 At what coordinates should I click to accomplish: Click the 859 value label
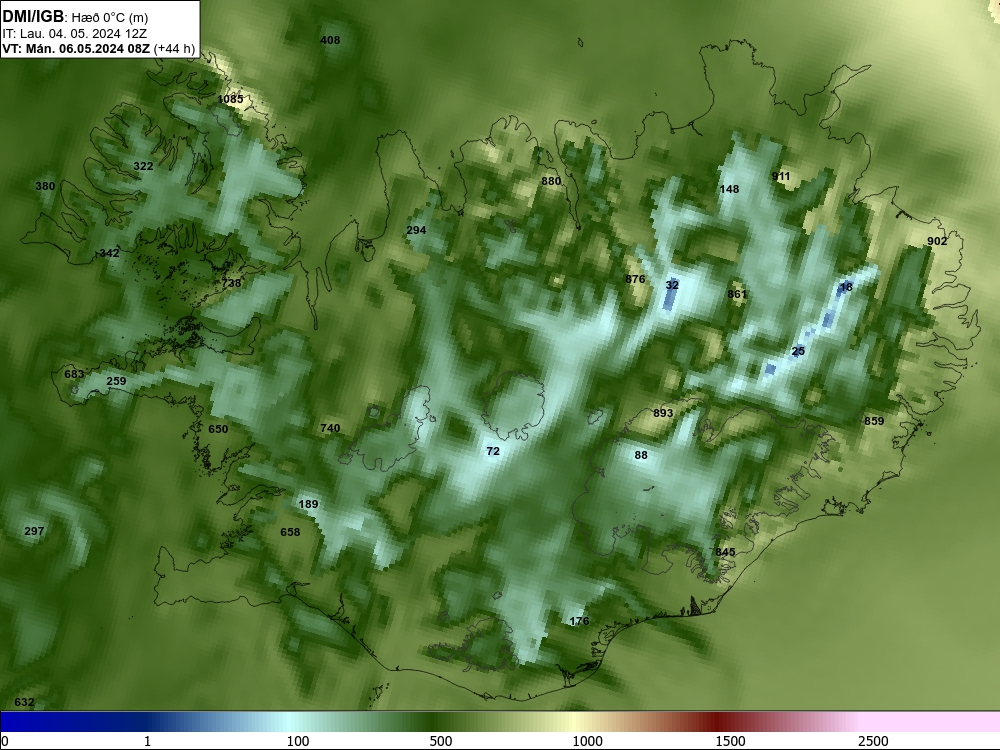pyautogui.click(x=874, y=421)
